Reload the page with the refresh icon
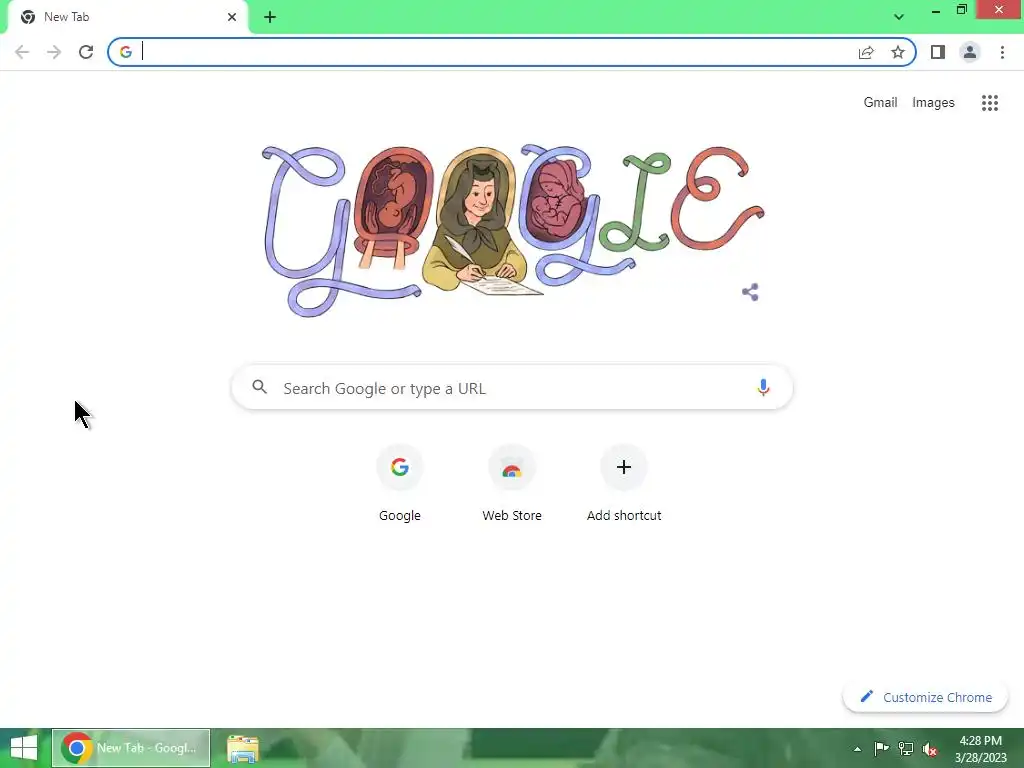Image resolution: width=1024 pixels, height=768 pixels. 86,52
